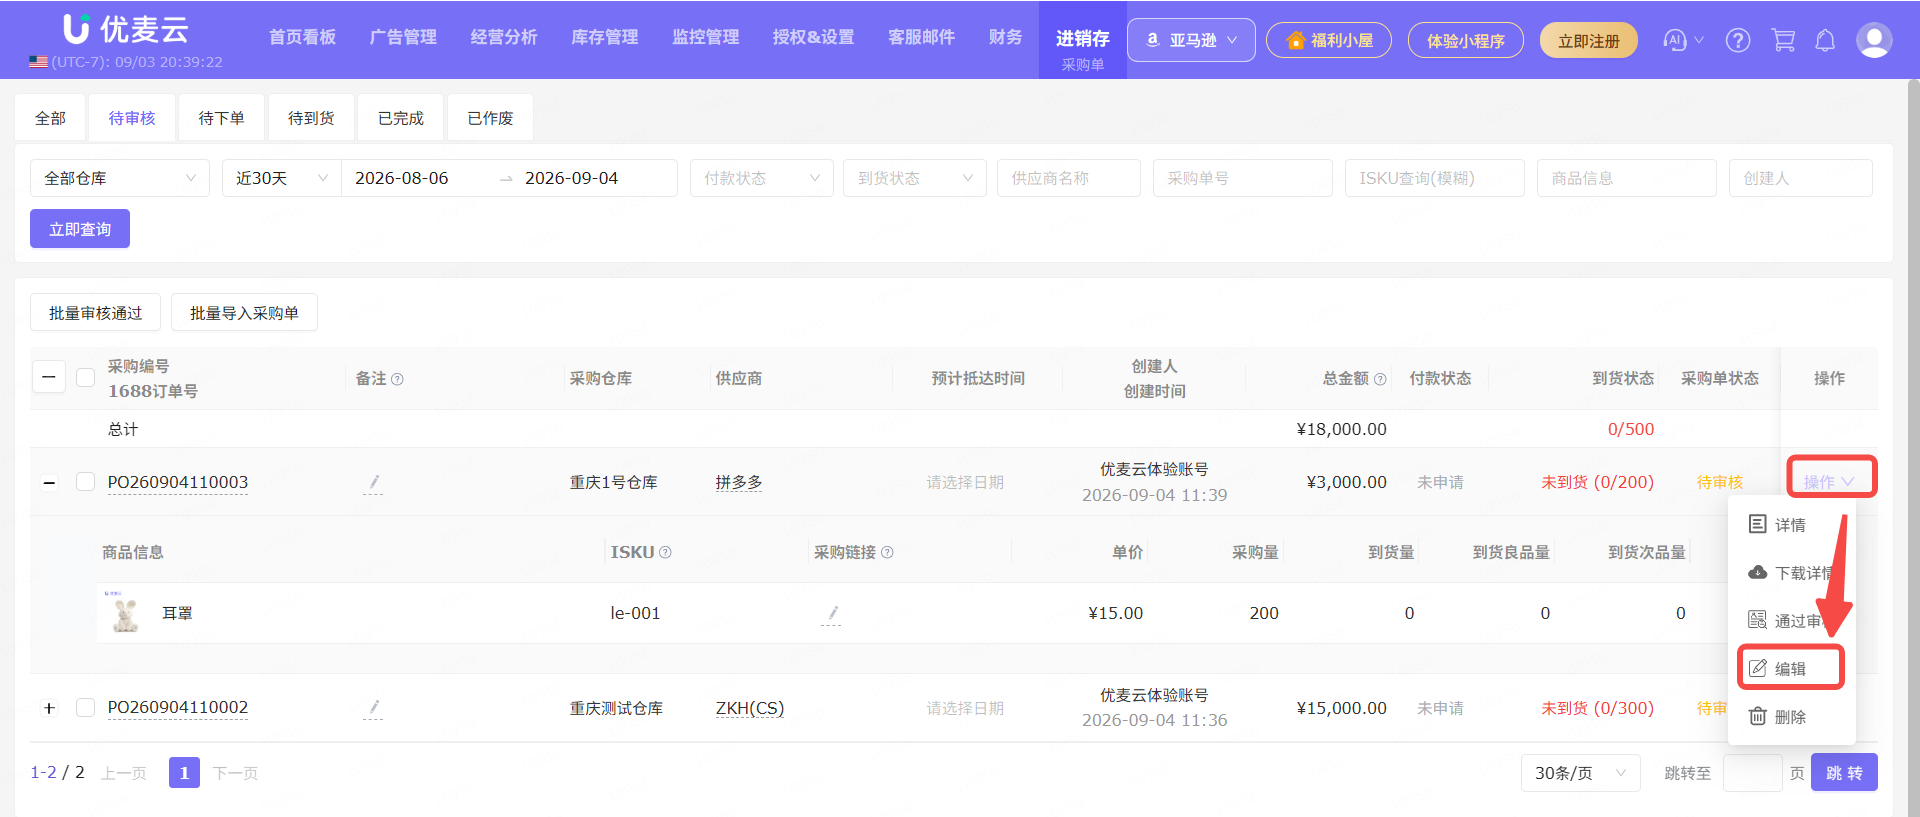Click the US flag timezone icon
The image size is (1920, 817).
[38, 62]
